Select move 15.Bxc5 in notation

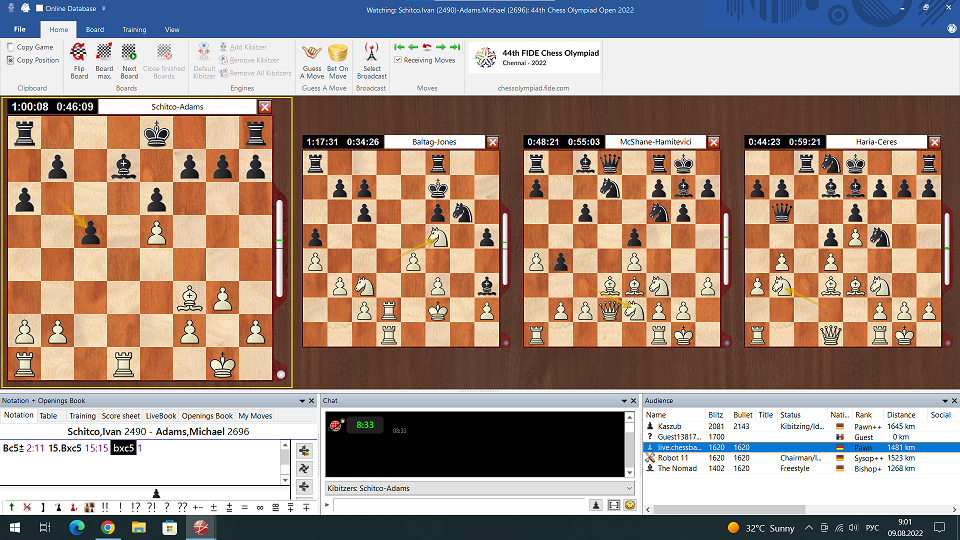65,448
